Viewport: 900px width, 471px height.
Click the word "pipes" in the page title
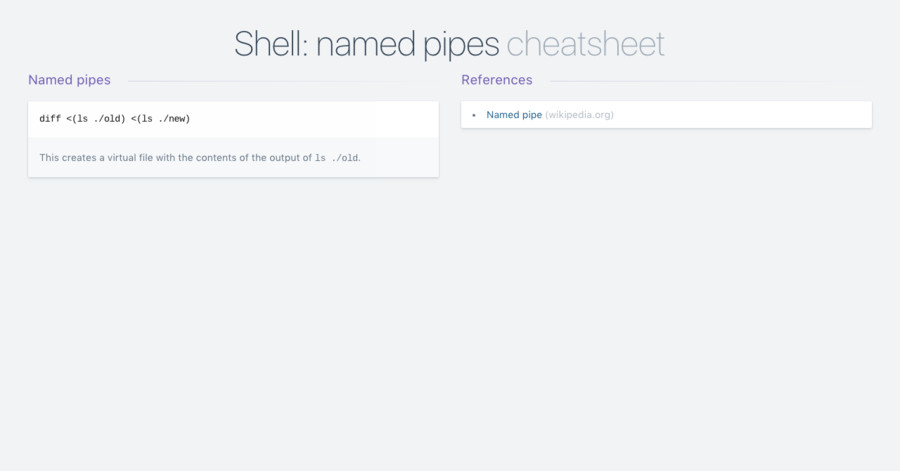pyautogui.click(x=462, y=44)
